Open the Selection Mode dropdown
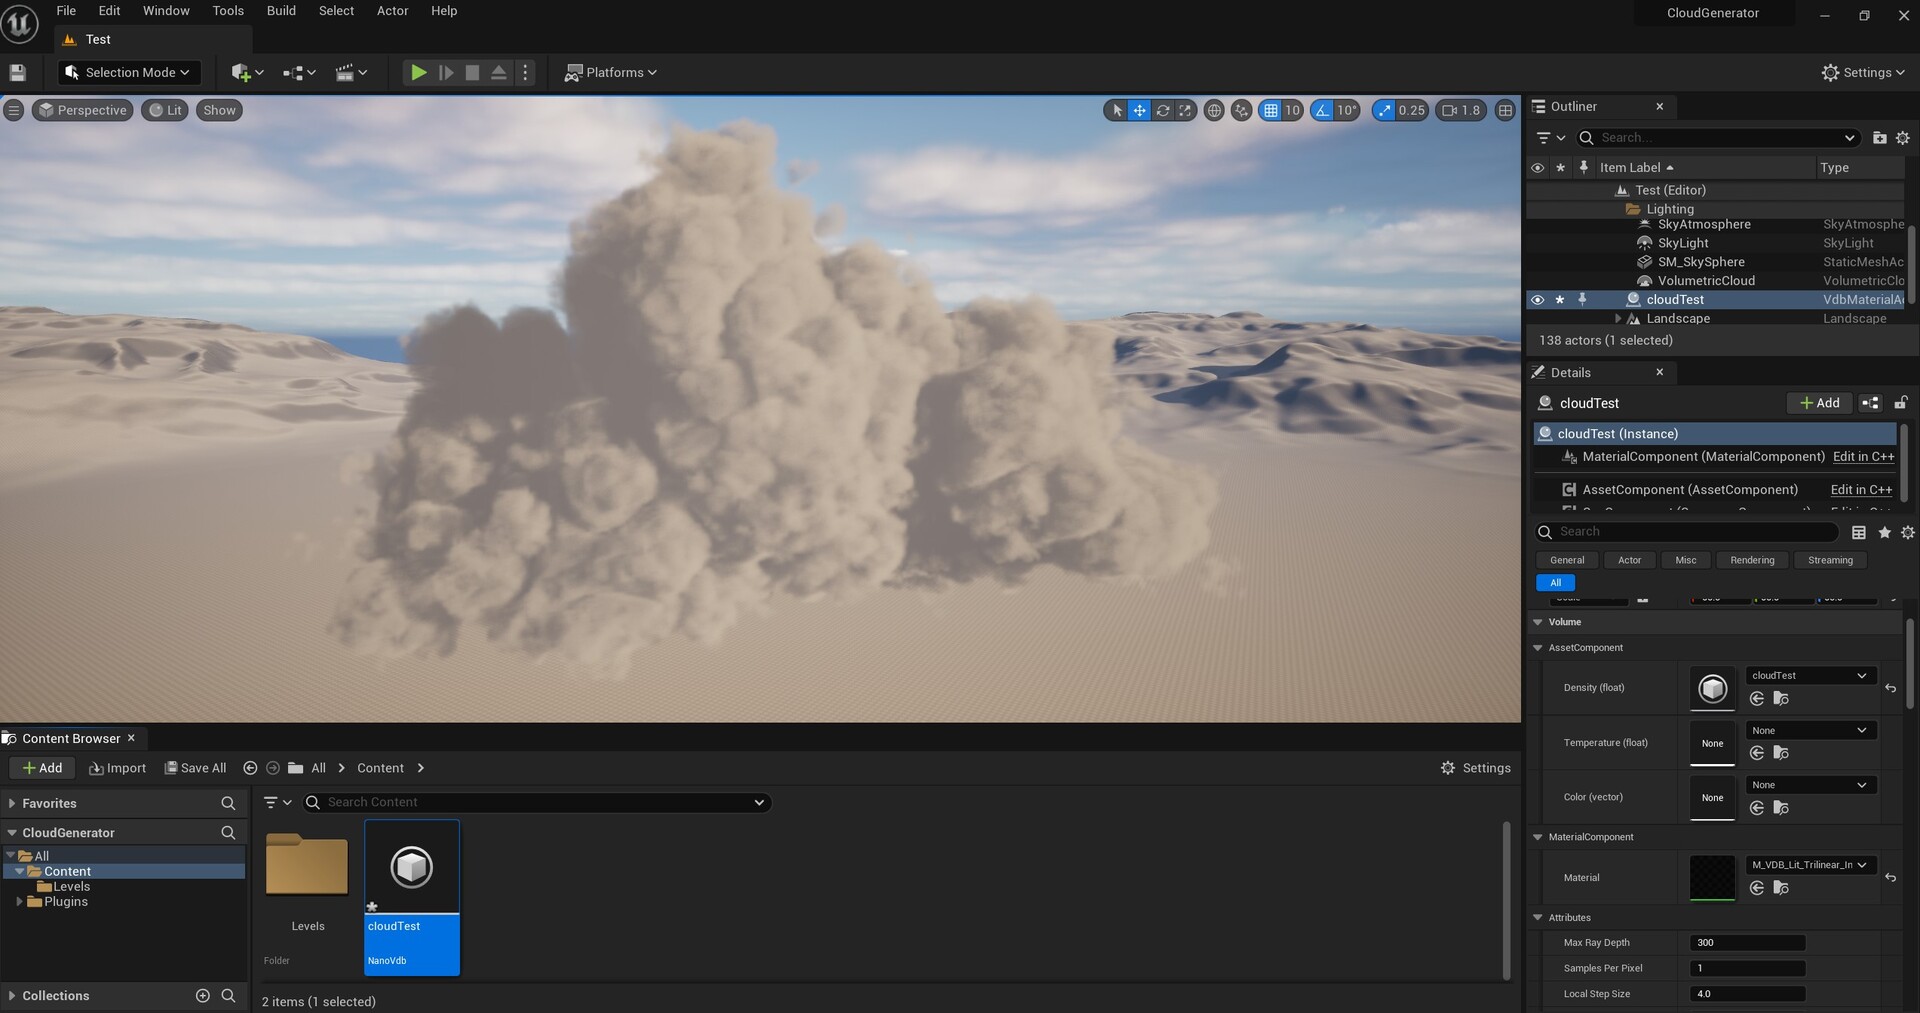Viewport: 1920px width, 1013px height. 128,72
